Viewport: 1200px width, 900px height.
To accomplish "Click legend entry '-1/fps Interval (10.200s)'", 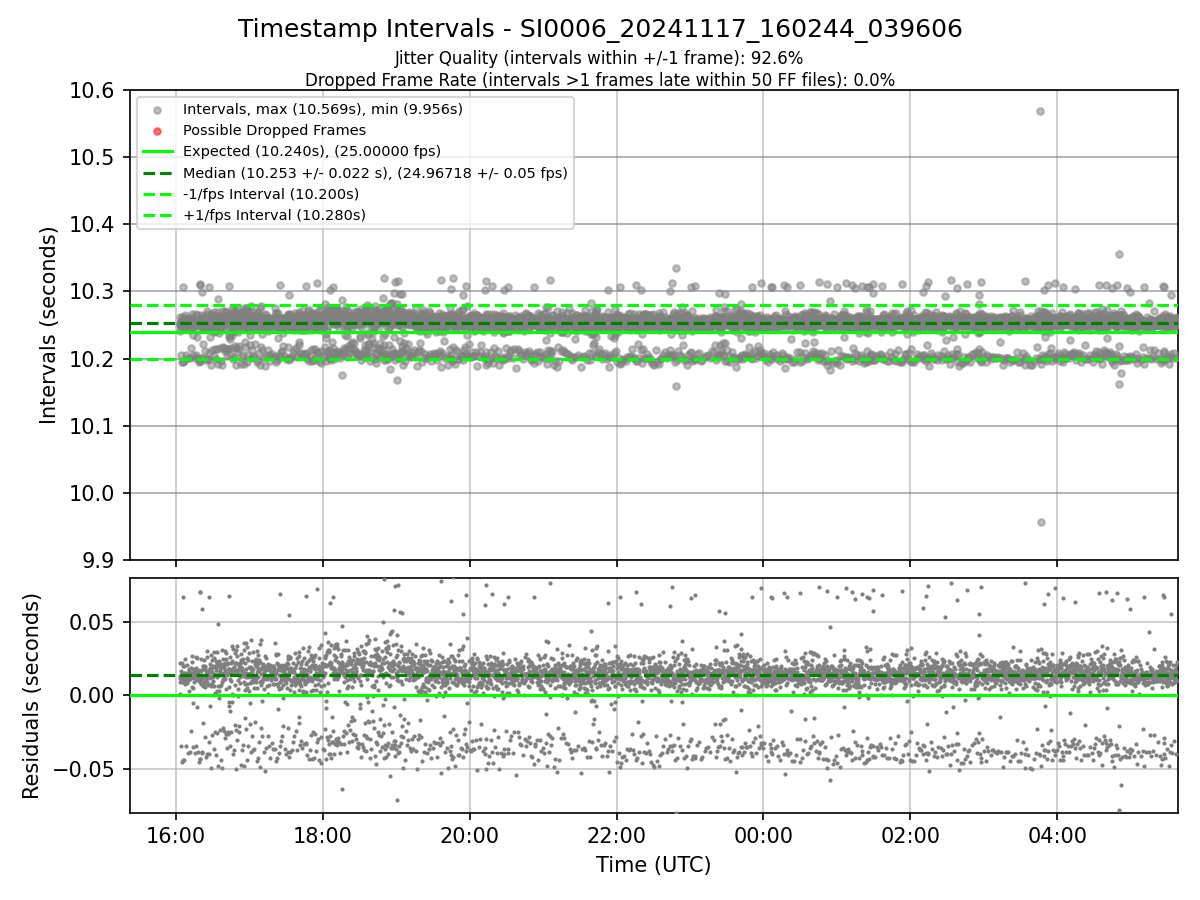I will click(x=271, y=194).
